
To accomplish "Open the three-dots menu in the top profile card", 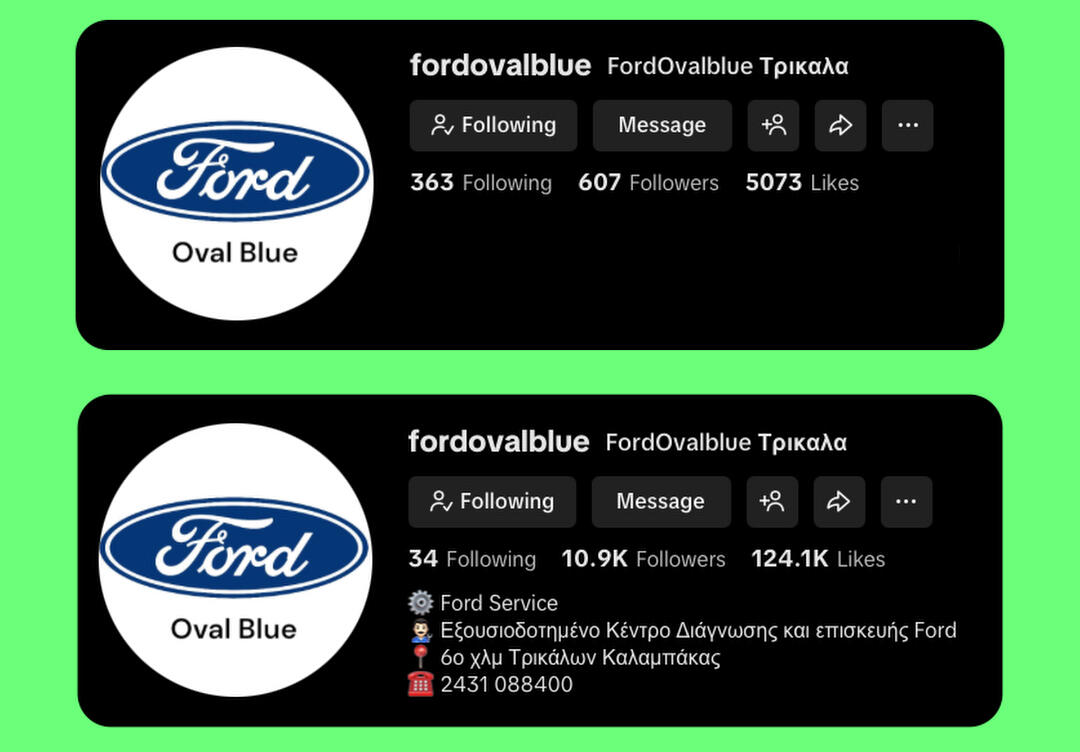I will pos(908,125).
